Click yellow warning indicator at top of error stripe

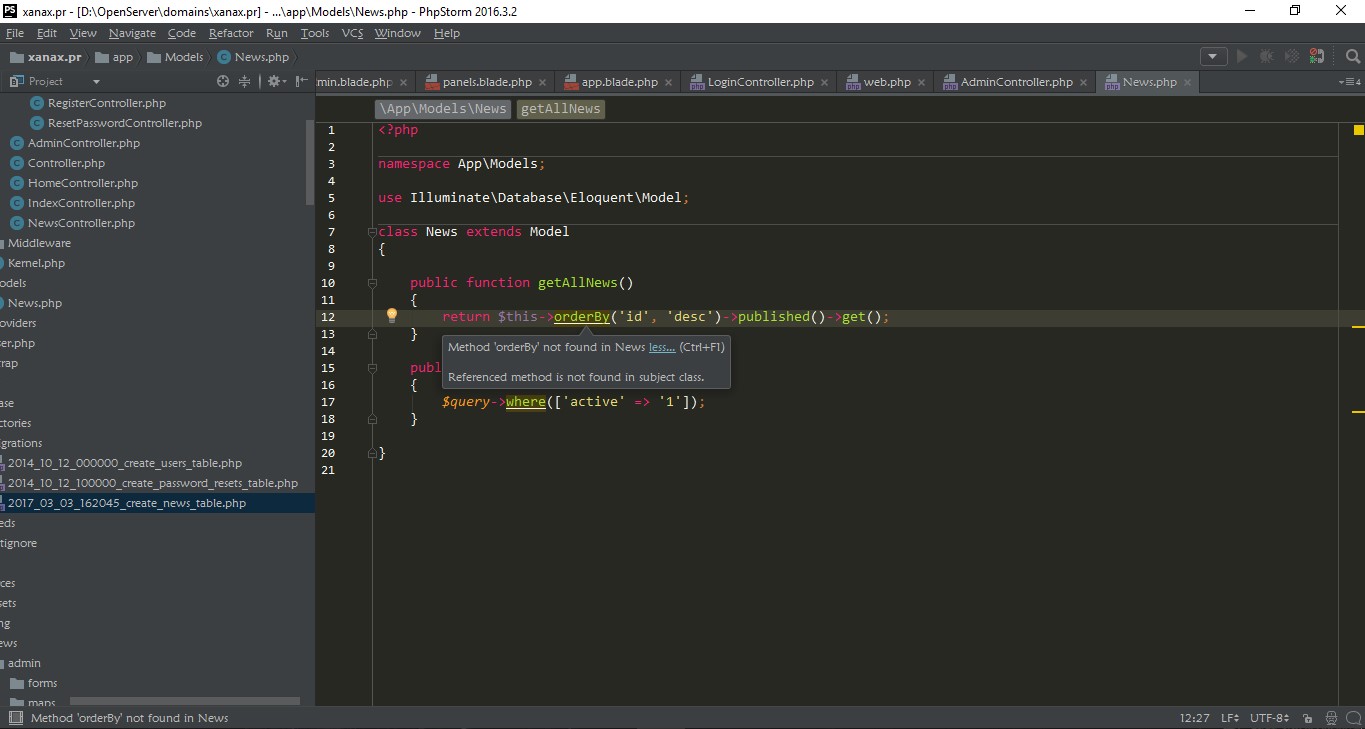[1359, 130]
